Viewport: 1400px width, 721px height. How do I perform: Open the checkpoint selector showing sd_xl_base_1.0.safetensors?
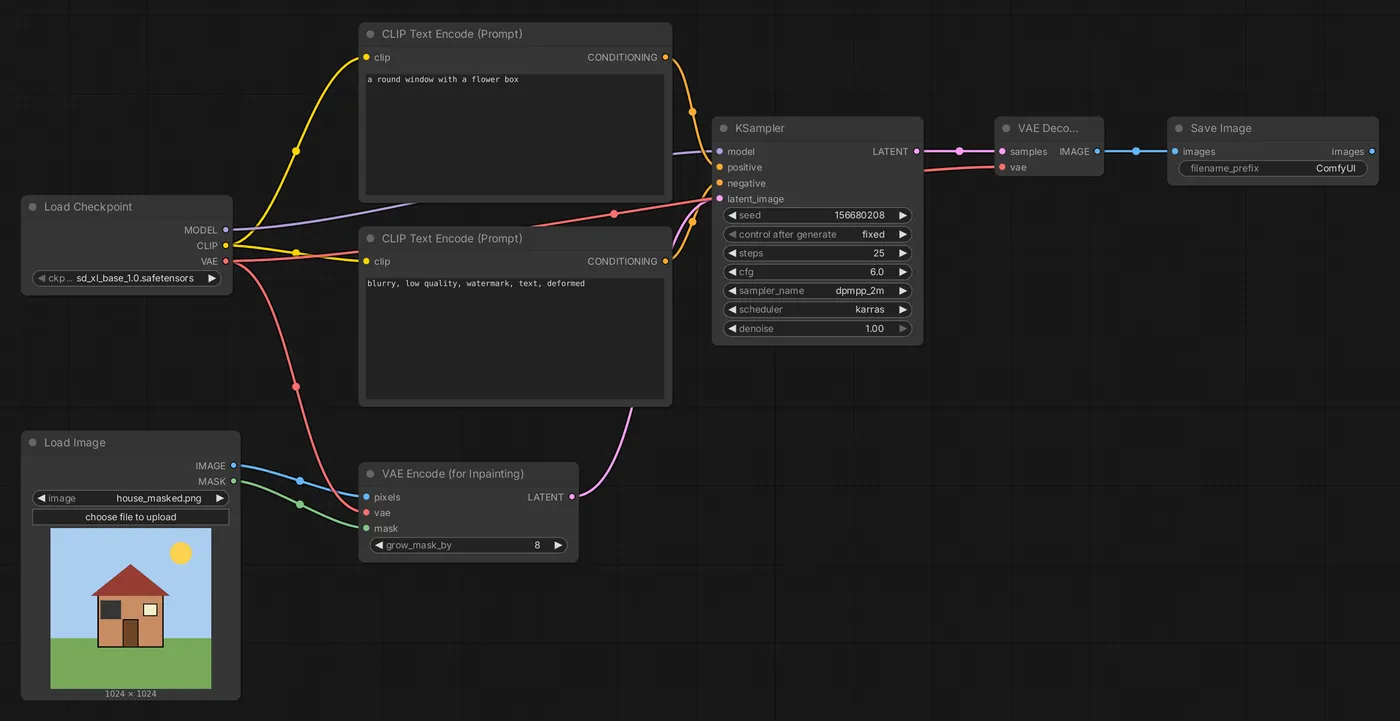[127, 278]
